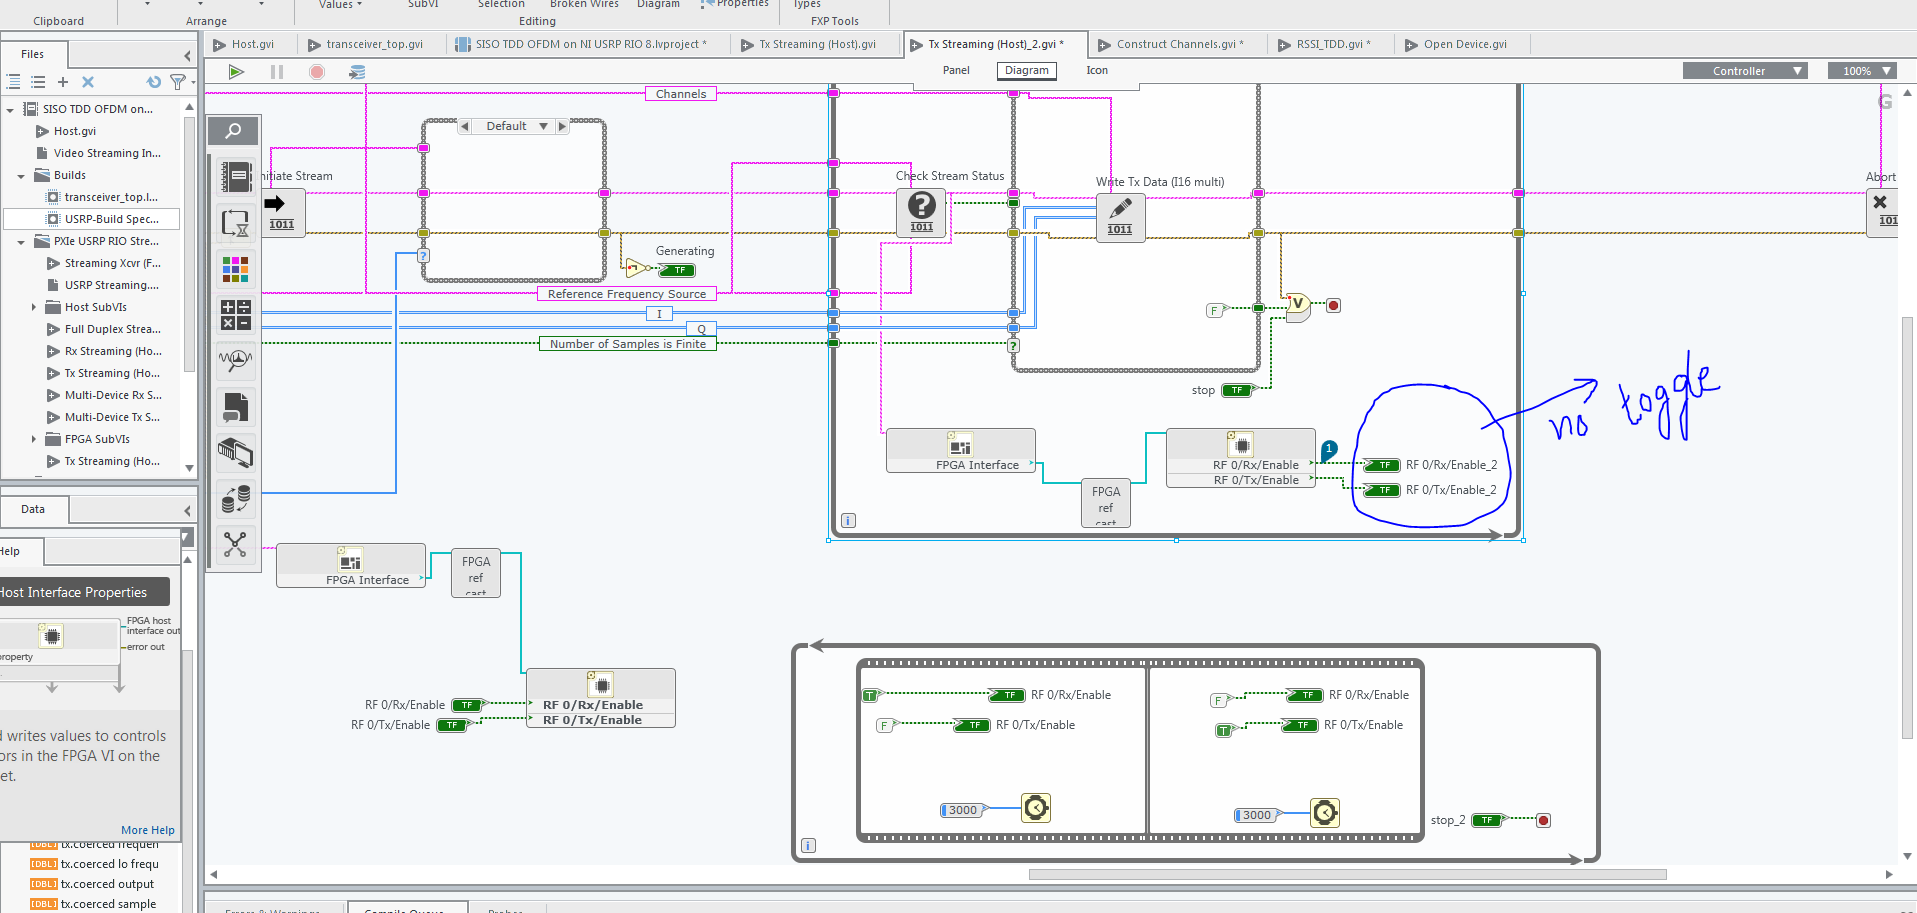Click the 3000 constant in left frame
The width and height of the screenshot is (1917, 913).
tap(962, 810)
